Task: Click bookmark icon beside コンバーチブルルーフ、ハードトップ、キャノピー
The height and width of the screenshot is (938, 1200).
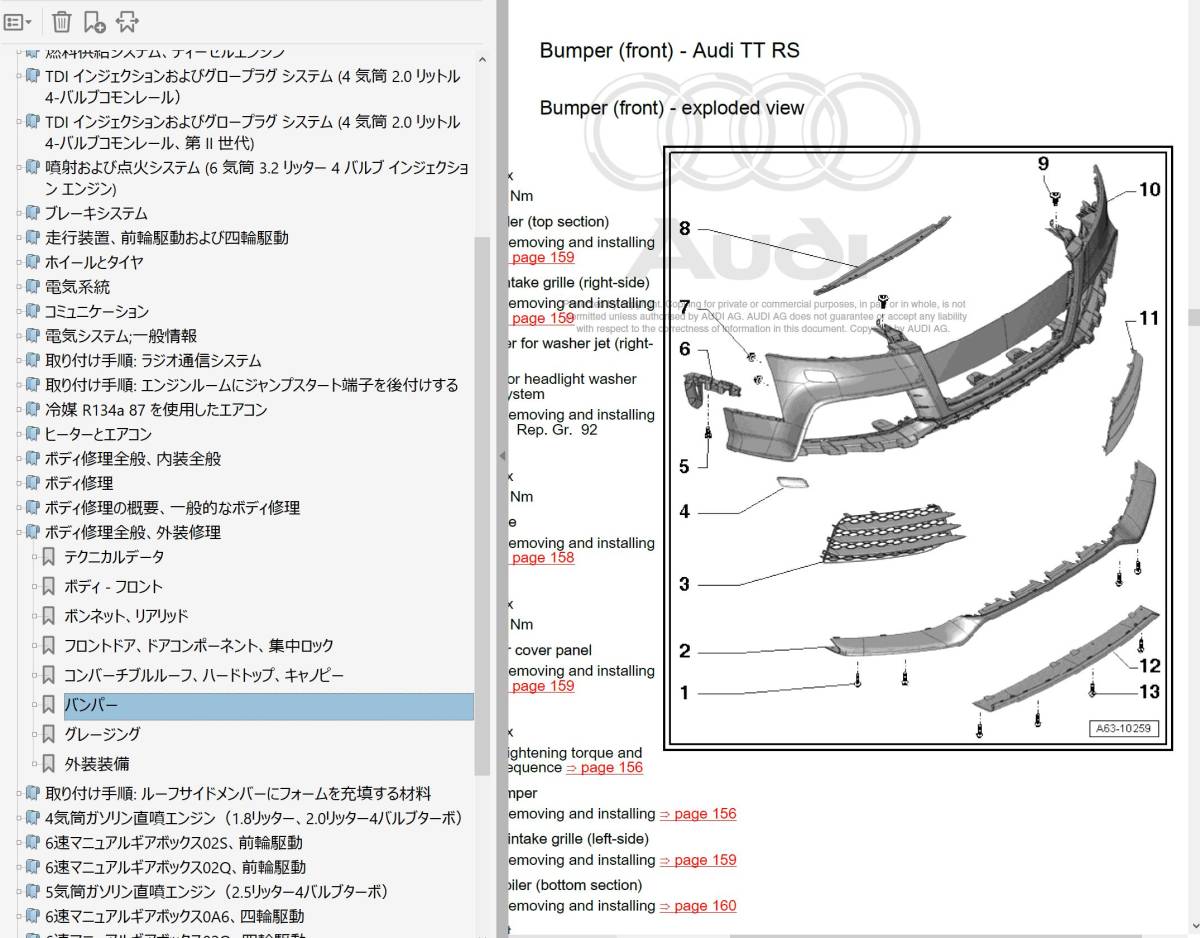Action: [x=48, y=675]
